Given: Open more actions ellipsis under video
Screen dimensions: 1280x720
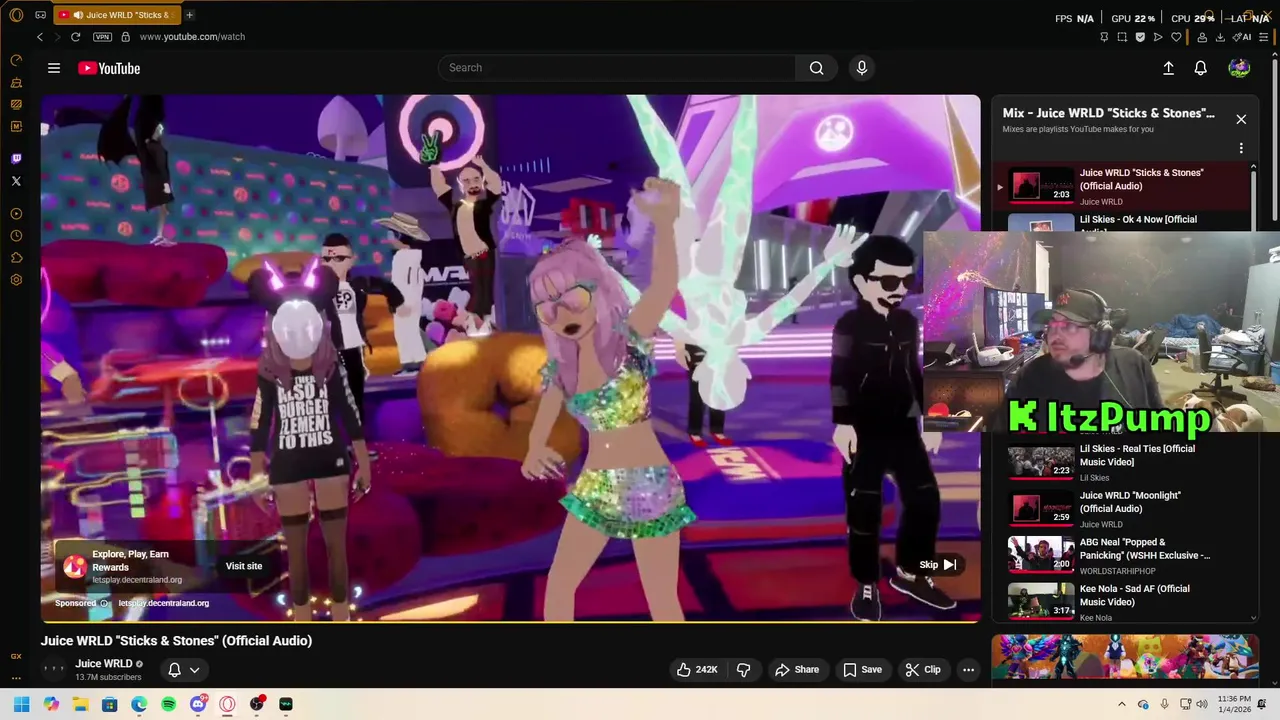Looking at the screenshot, I should 968,670.
